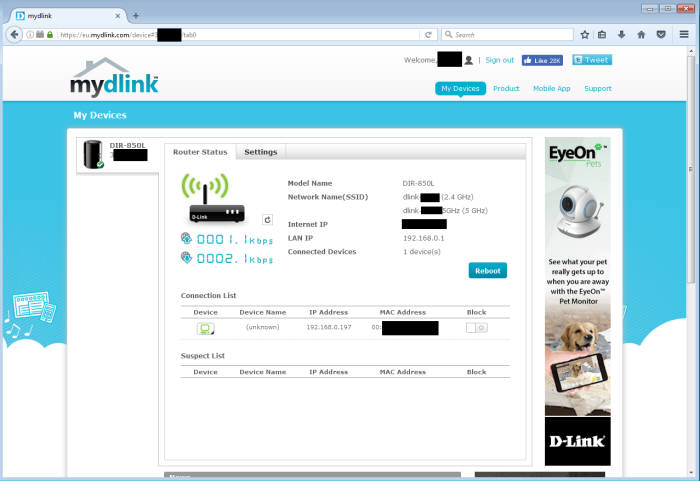Click the download speed icon
Image resolution: width=700 pixels, height=481 pixels.
pos(186,257)
